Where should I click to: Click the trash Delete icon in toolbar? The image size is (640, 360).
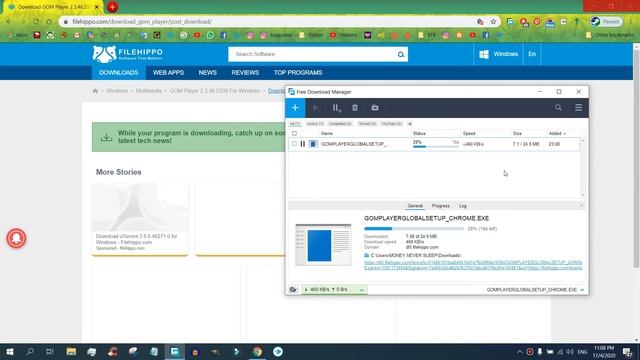[355, 108]
